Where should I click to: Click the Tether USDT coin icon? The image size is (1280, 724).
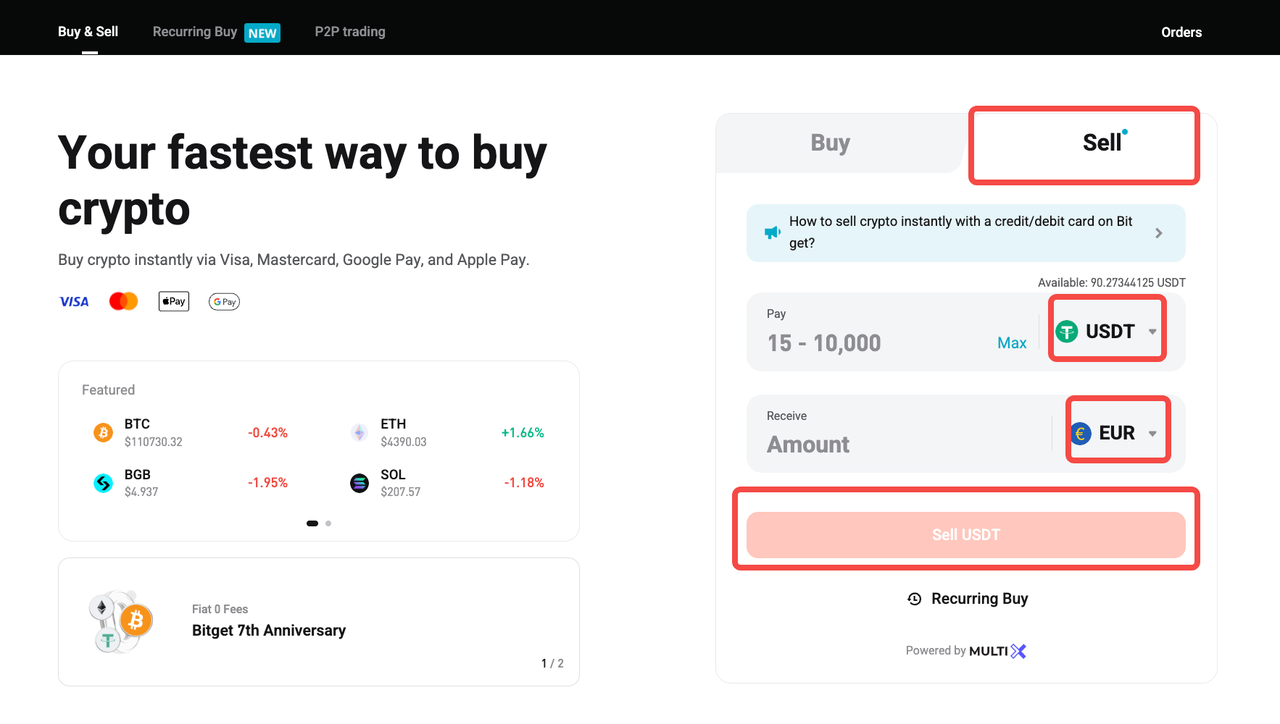pos(1067,331)
